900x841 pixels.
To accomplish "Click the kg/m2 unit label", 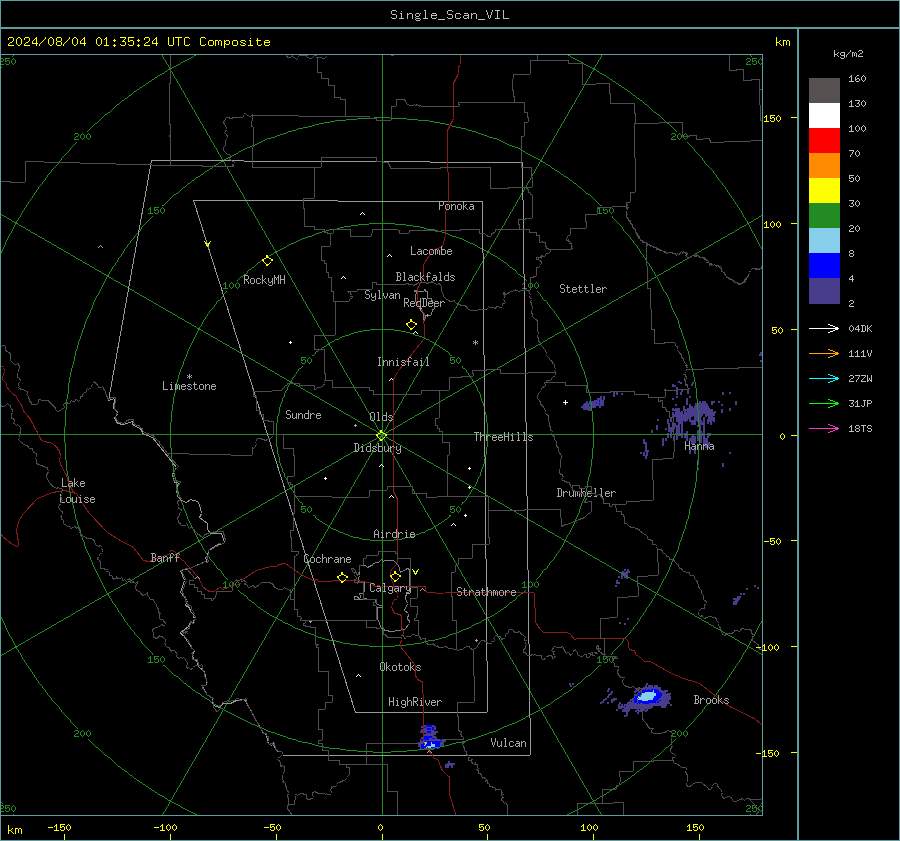I will pyautogui.click(x=848, y=54).
